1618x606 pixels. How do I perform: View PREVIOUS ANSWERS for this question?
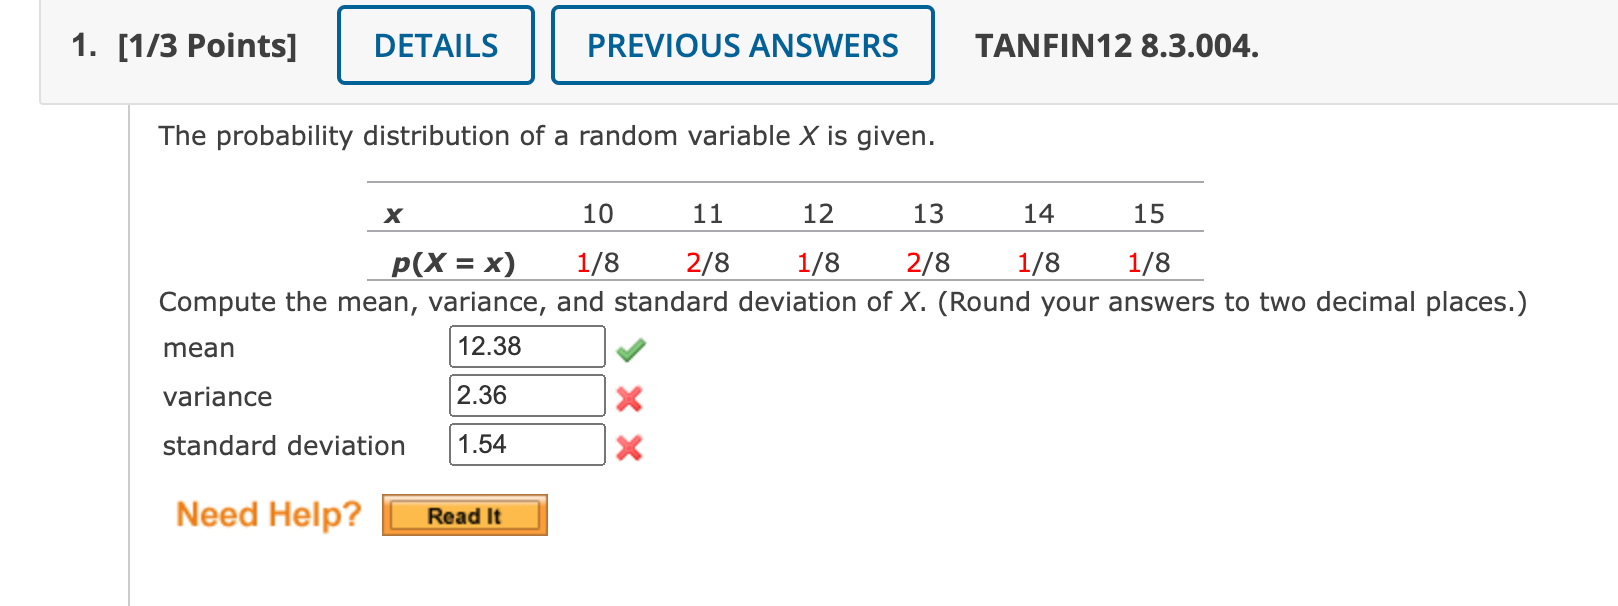(x=742, y=45)
